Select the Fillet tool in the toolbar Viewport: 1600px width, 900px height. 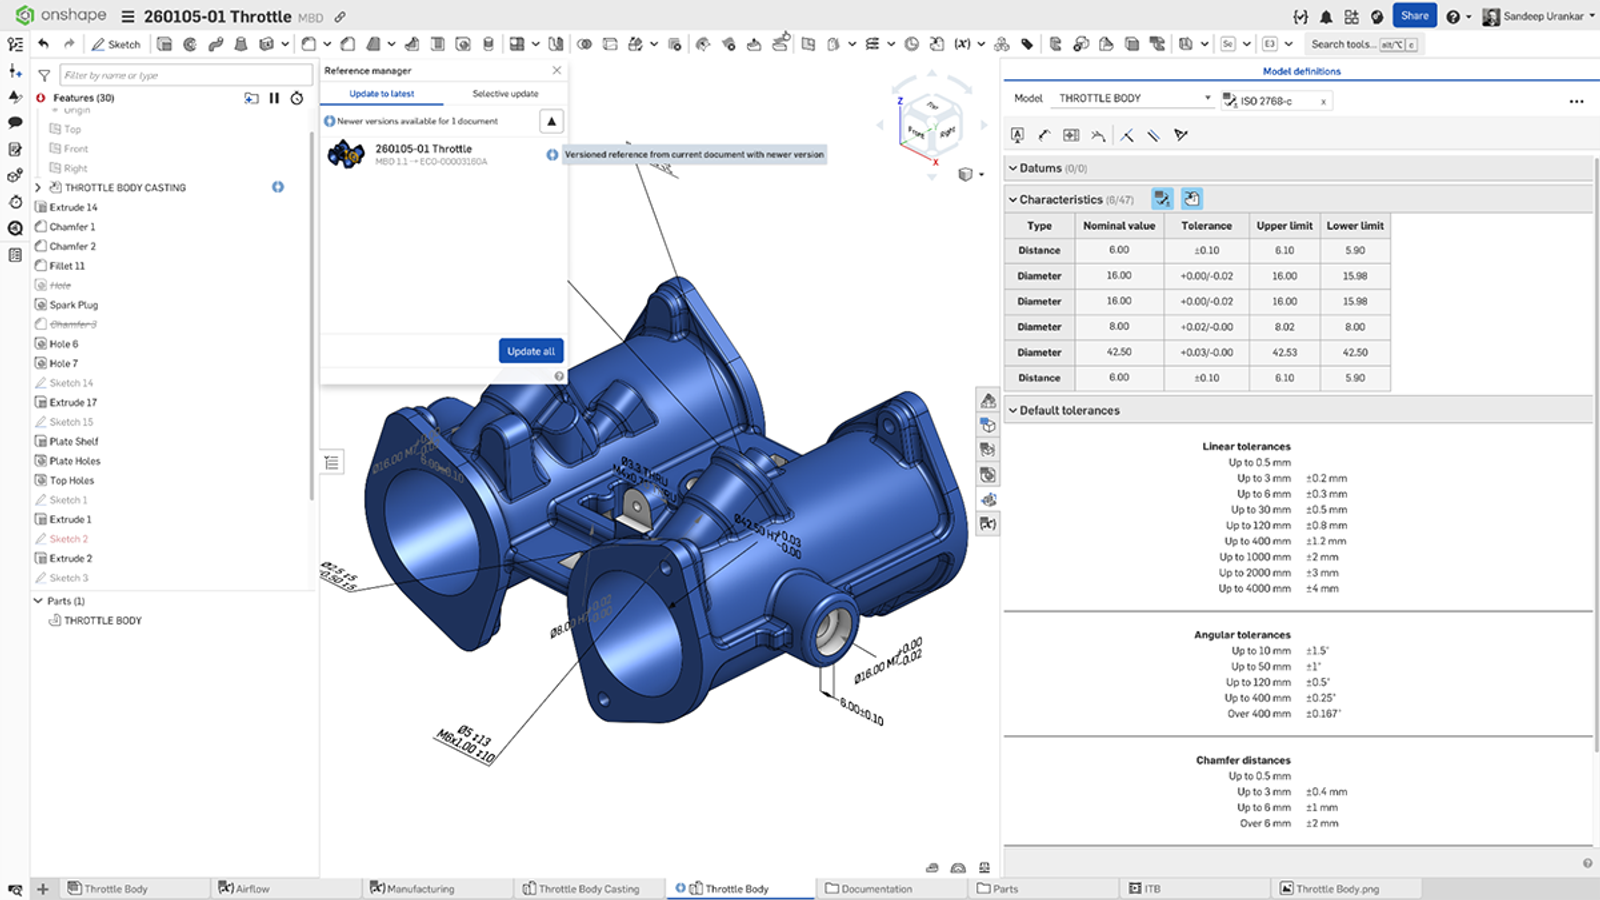tap(308, 44)
